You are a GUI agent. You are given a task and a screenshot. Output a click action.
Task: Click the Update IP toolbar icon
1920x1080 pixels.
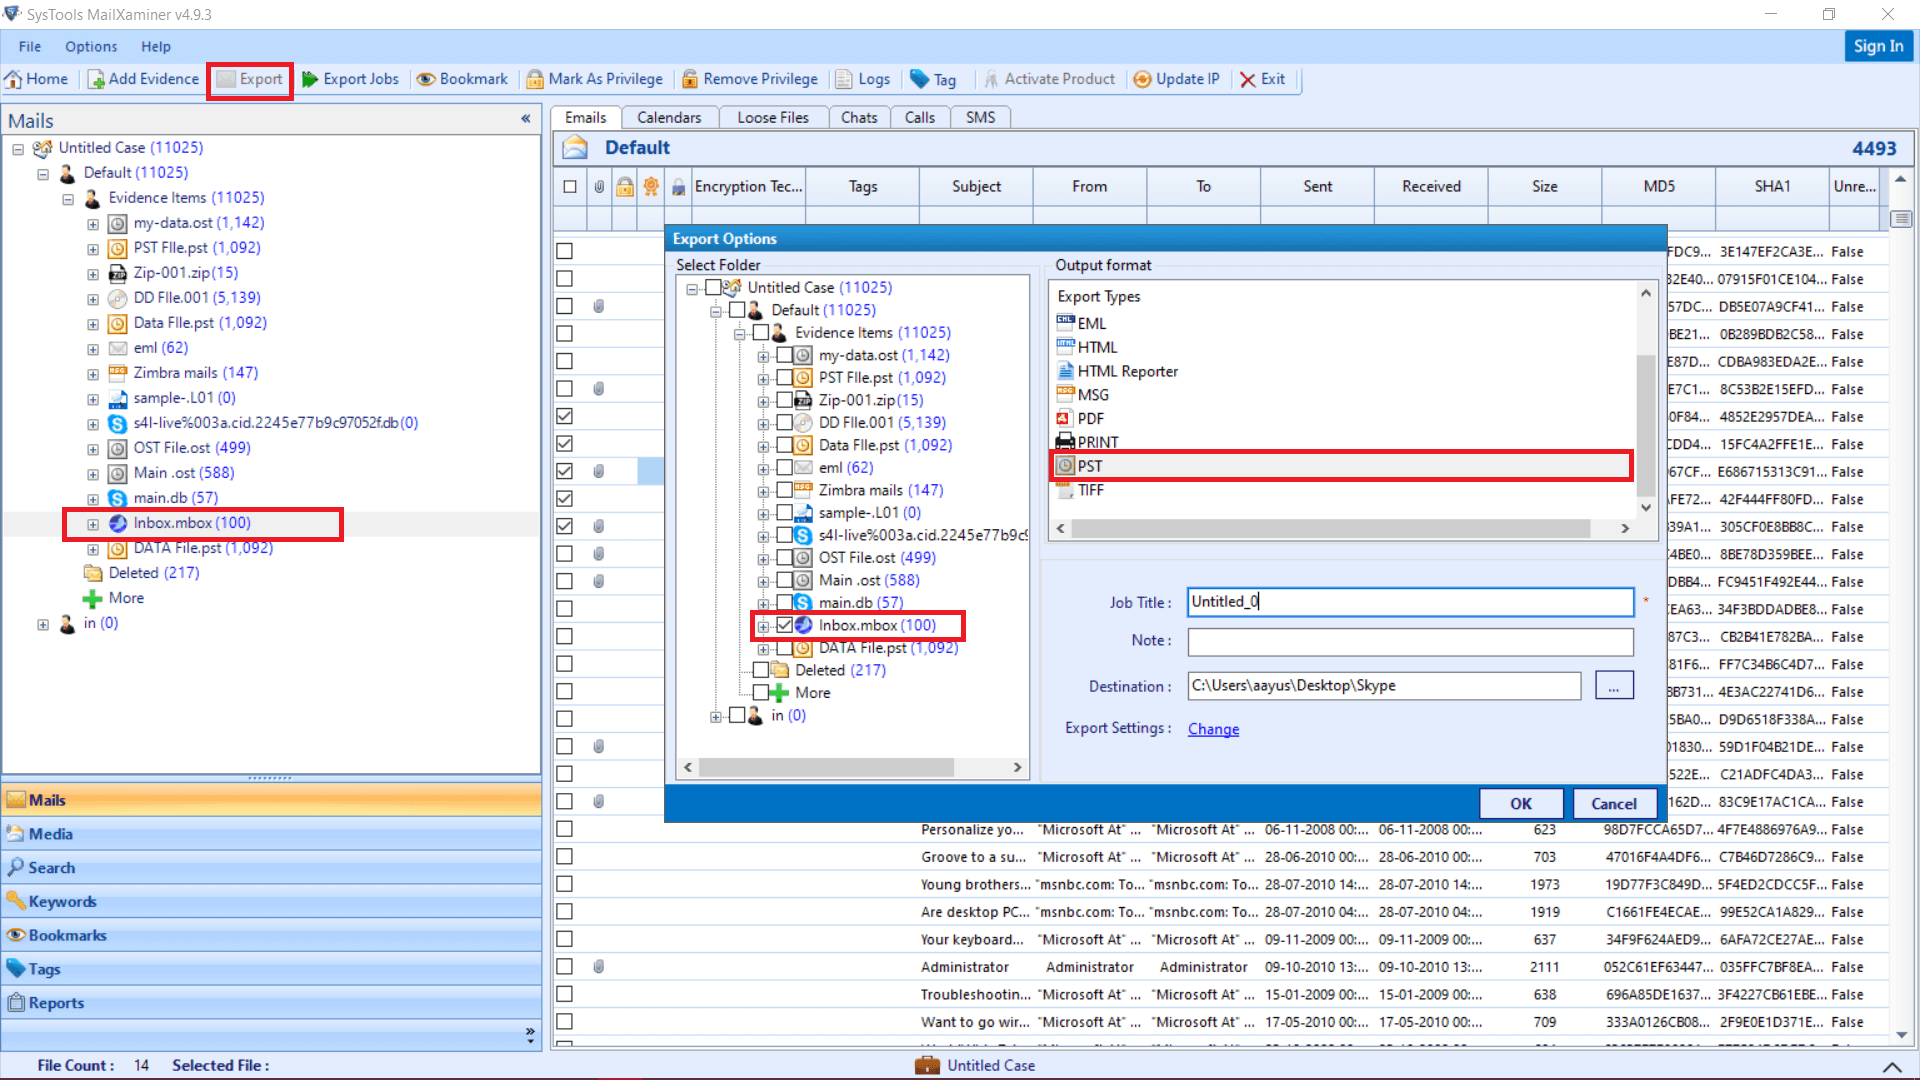pyautogui.click(x=1142, y=79)
